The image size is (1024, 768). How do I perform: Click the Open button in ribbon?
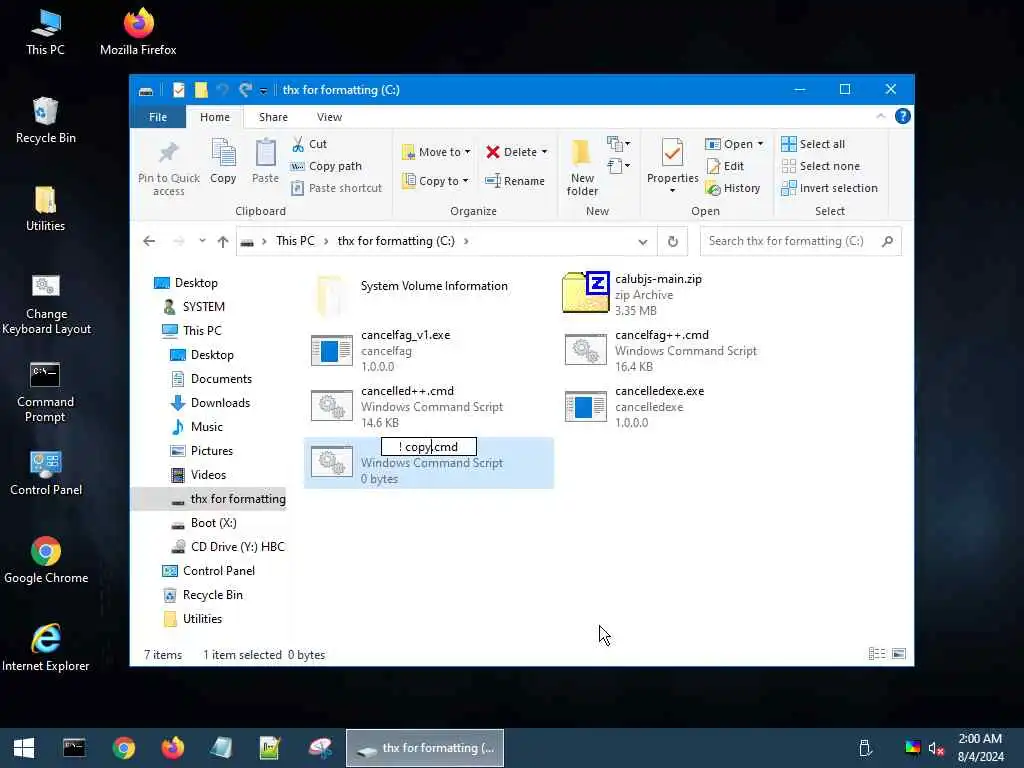coord(729,144)
